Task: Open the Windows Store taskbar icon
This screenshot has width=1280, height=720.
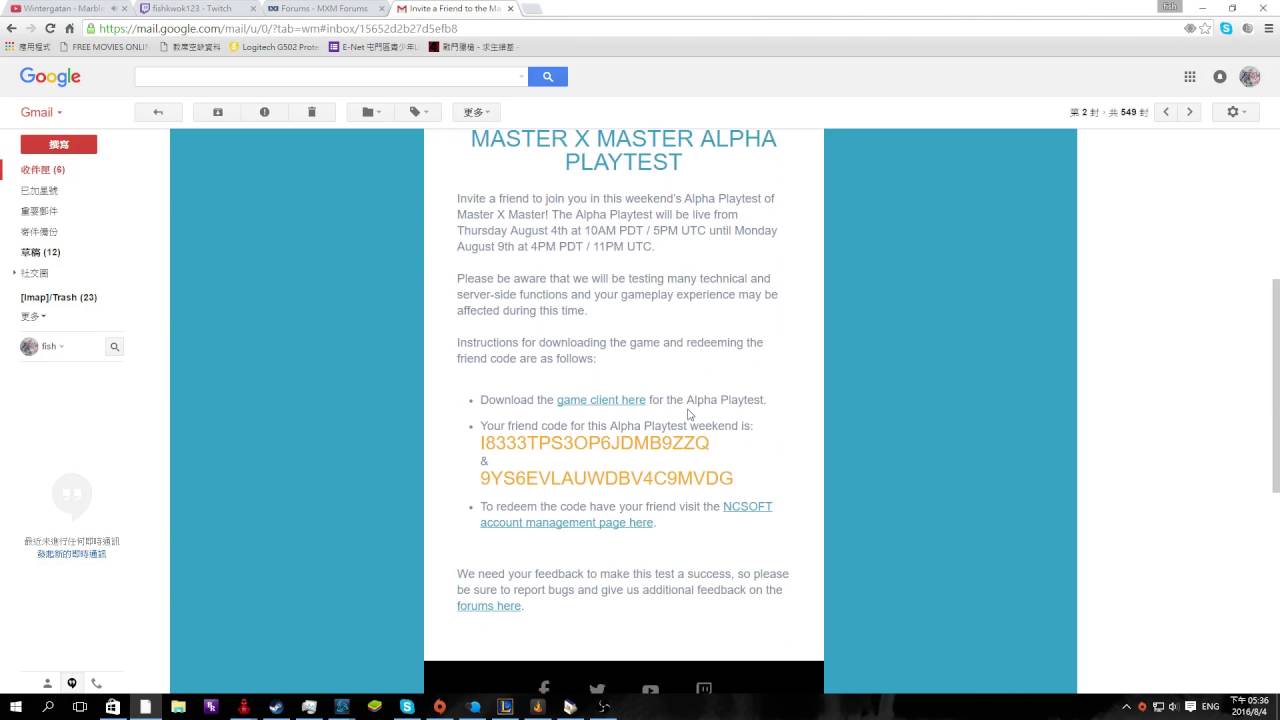Action: coord(113,707)
